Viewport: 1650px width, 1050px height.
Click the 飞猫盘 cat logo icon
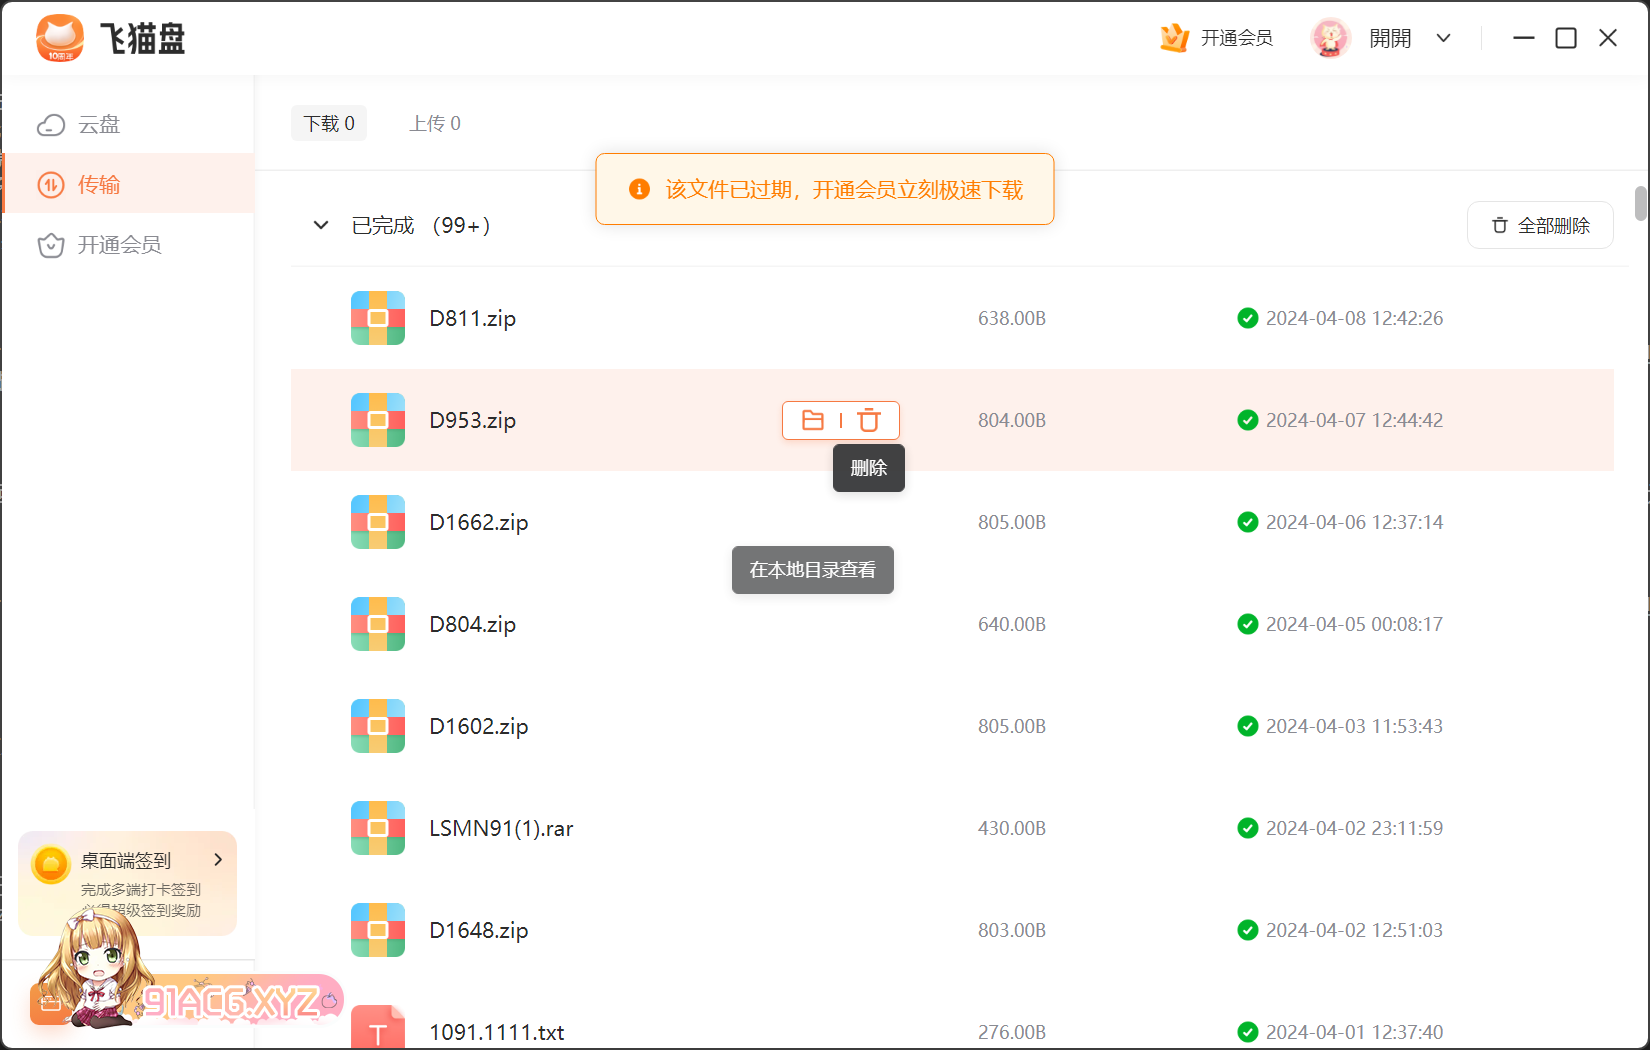[60, 38]
